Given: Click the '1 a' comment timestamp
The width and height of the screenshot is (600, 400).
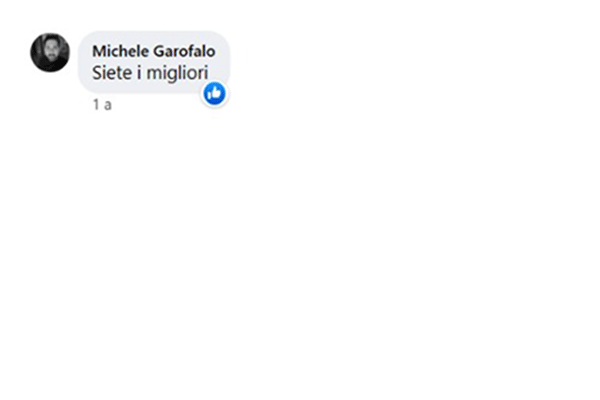Looking at the screenshot, I should pyautogui.click(x=102, y=104).
